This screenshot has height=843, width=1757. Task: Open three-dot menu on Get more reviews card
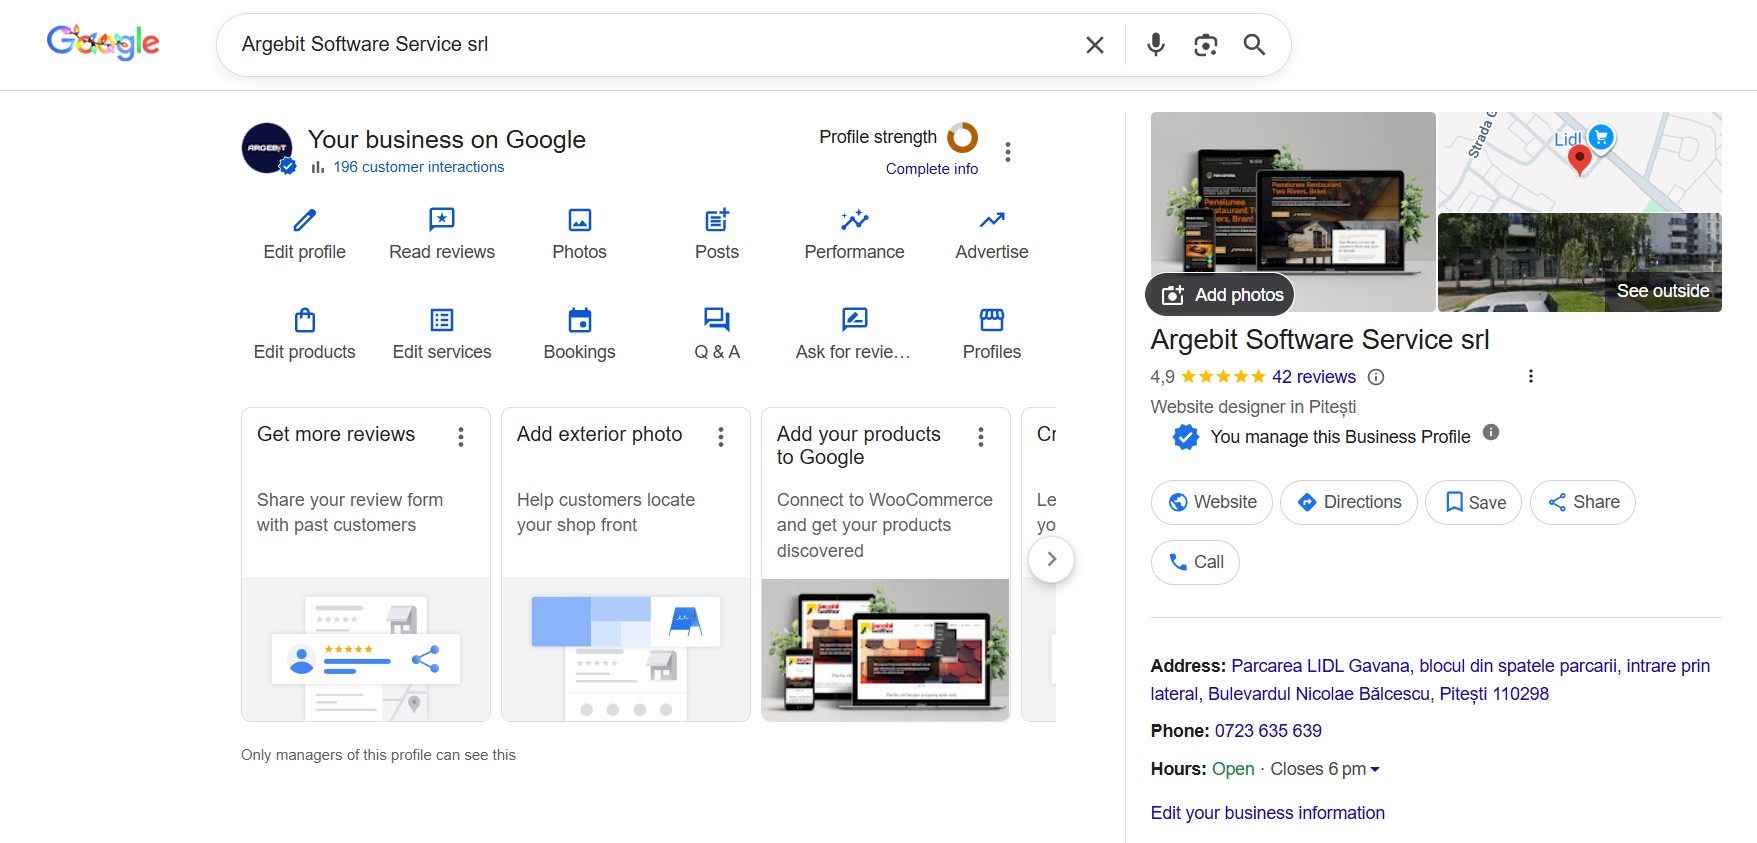pyautogui.click(x=461, y=437)
